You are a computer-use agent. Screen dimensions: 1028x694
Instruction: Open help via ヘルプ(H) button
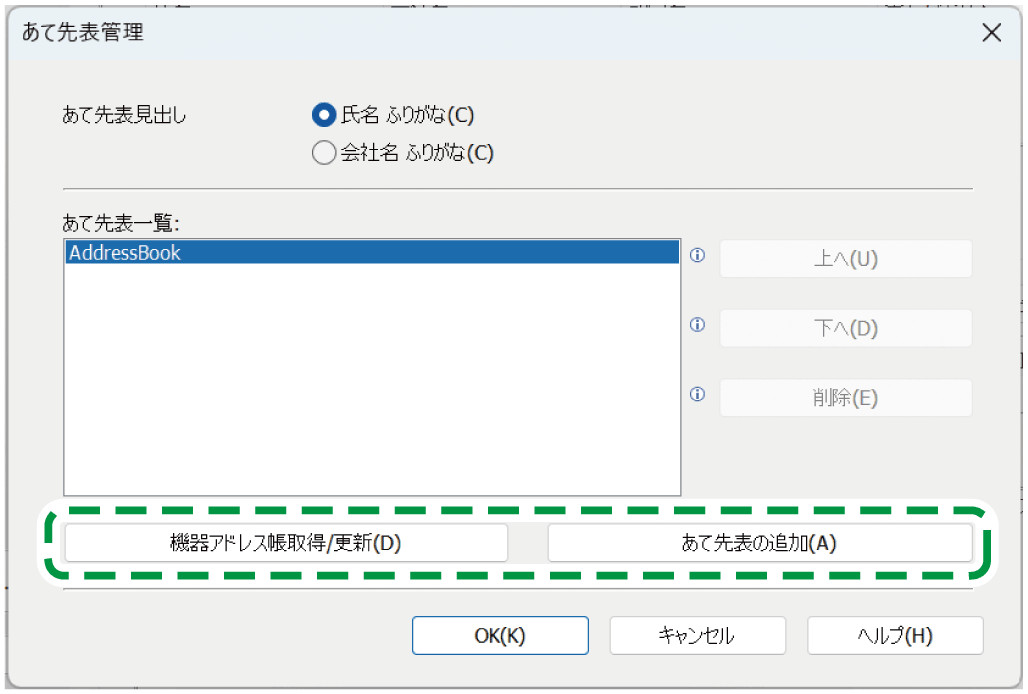click(895, 635)
